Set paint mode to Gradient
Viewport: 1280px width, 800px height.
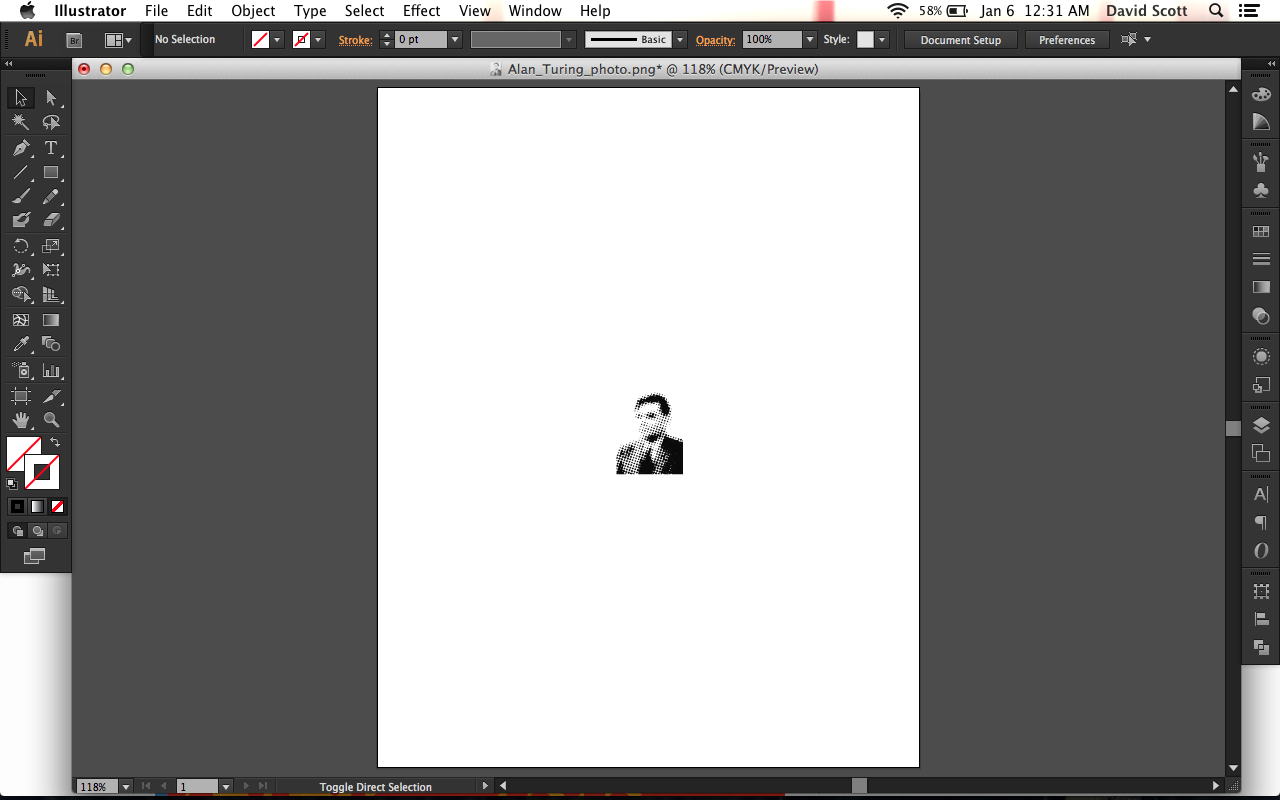(x=37, y=507)
